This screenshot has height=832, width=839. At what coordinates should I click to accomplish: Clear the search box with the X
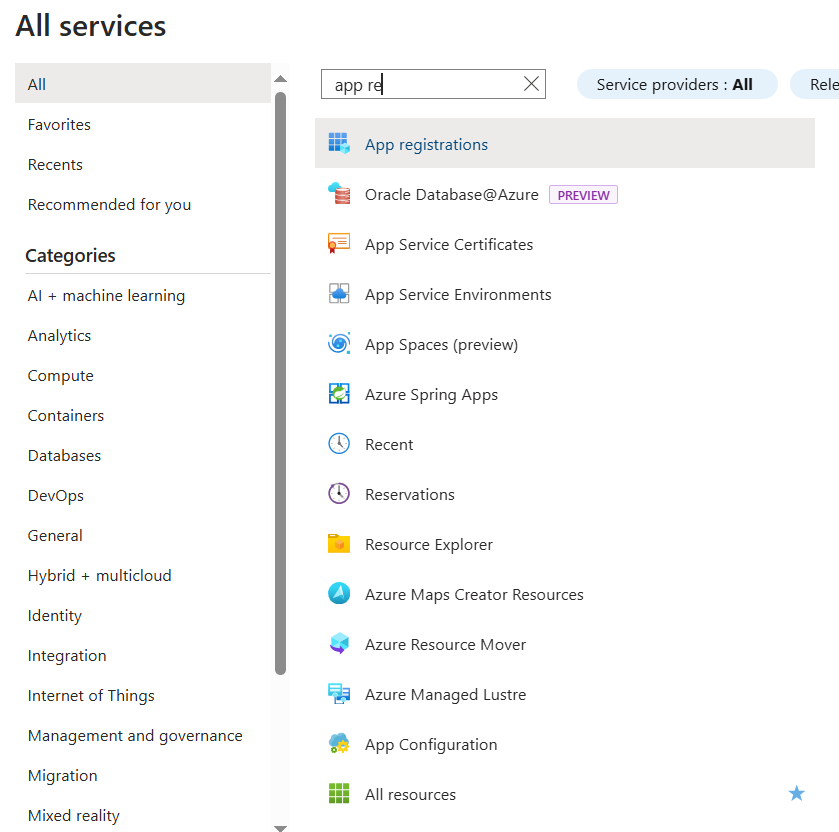point(531,84)
